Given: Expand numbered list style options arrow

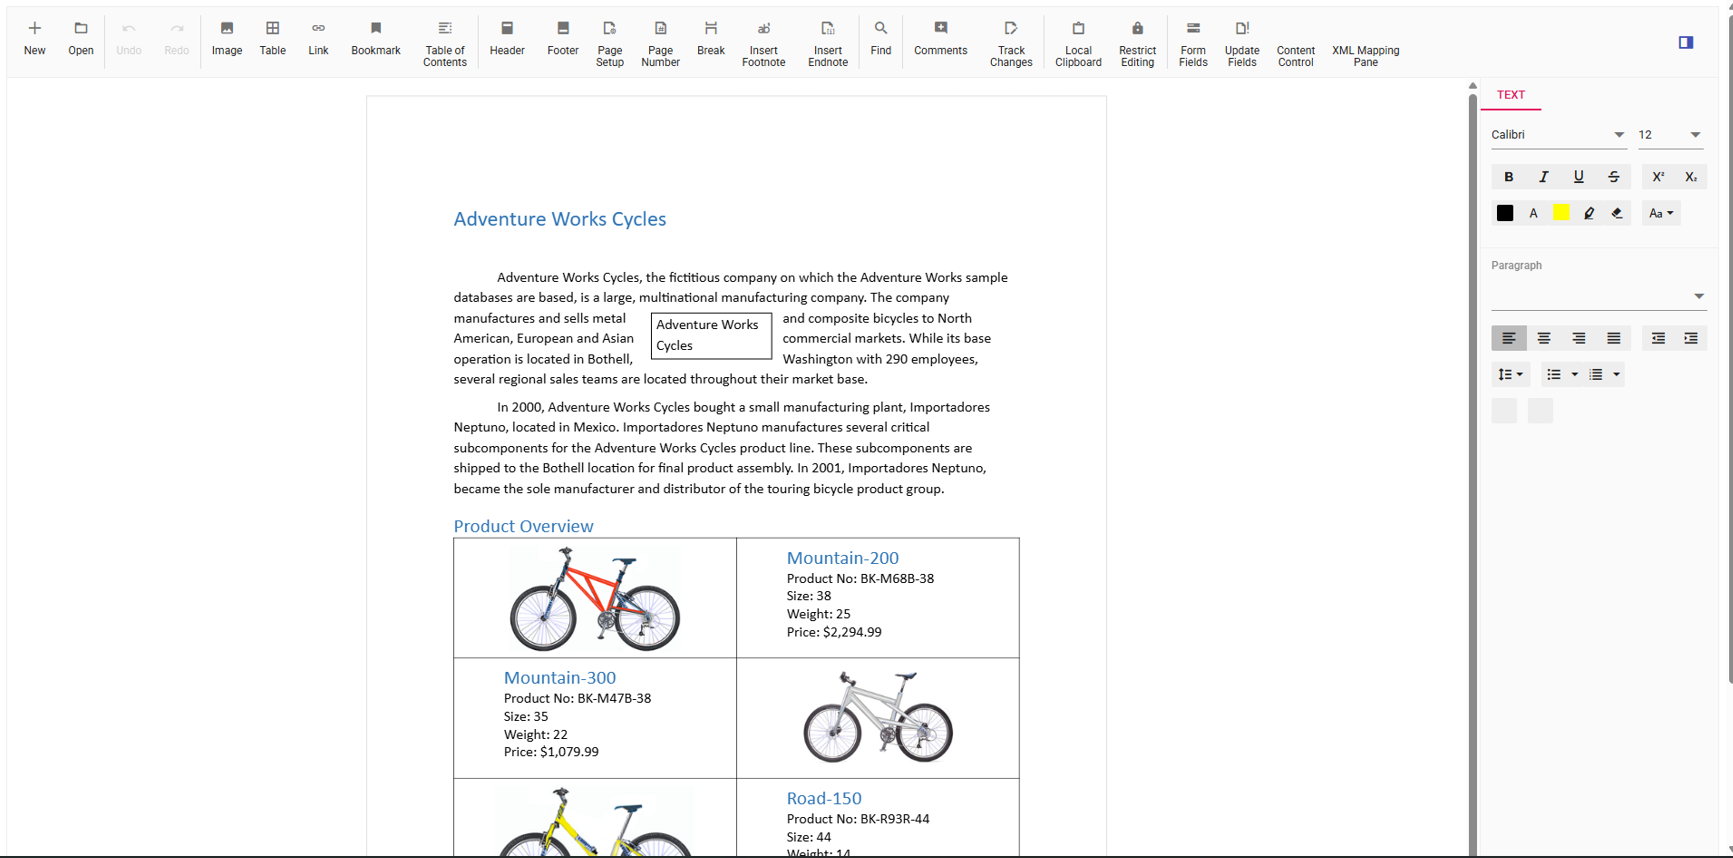Looking at the screenshot, I should coord(1616,375).
